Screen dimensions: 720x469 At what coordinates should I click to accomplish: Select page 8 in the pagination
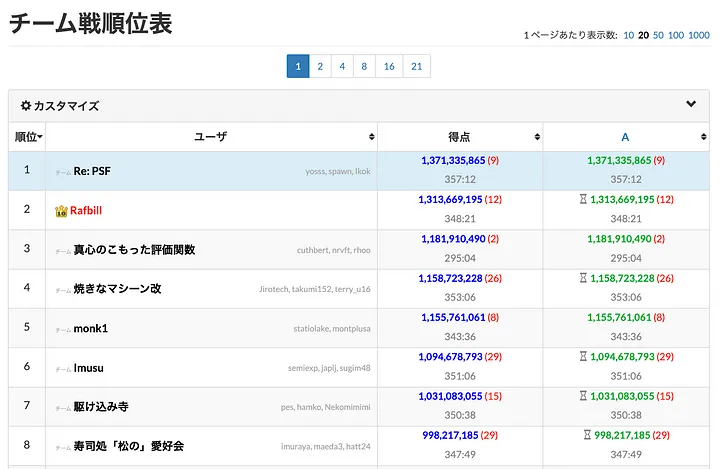[364, 66]
